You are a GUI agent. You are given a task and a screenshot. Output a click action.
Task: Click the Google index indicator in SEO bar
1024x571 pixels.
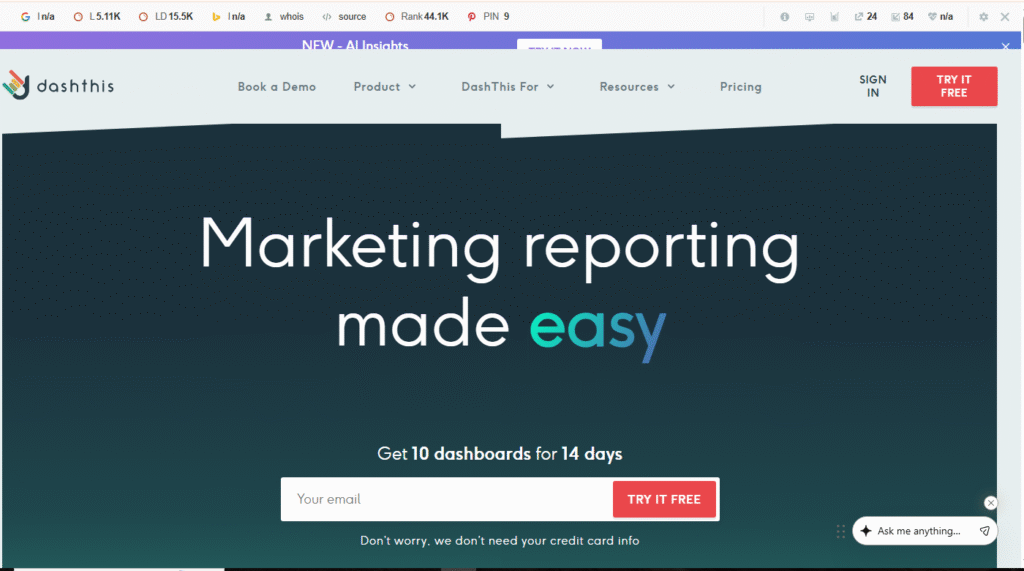coord(38,17)
